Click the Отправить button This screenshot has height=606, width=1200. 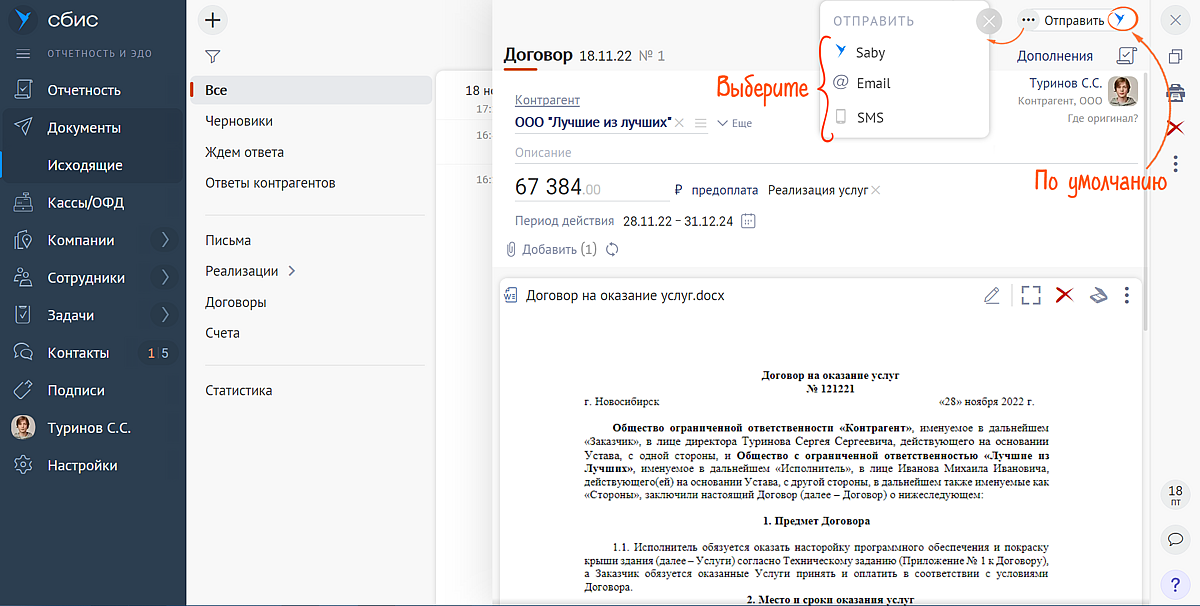click(x=1074, y=20)
